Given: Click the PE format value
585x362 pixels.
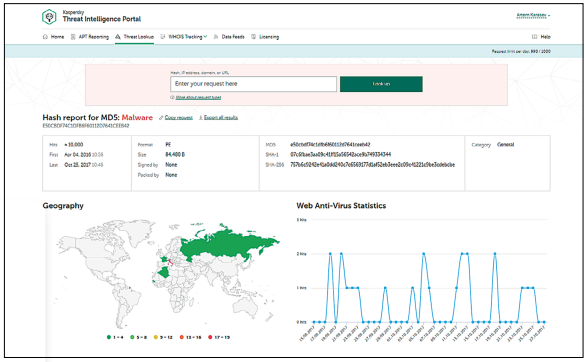Looking at the screenshot, I should pyautogui.click(x=168, y=144).
